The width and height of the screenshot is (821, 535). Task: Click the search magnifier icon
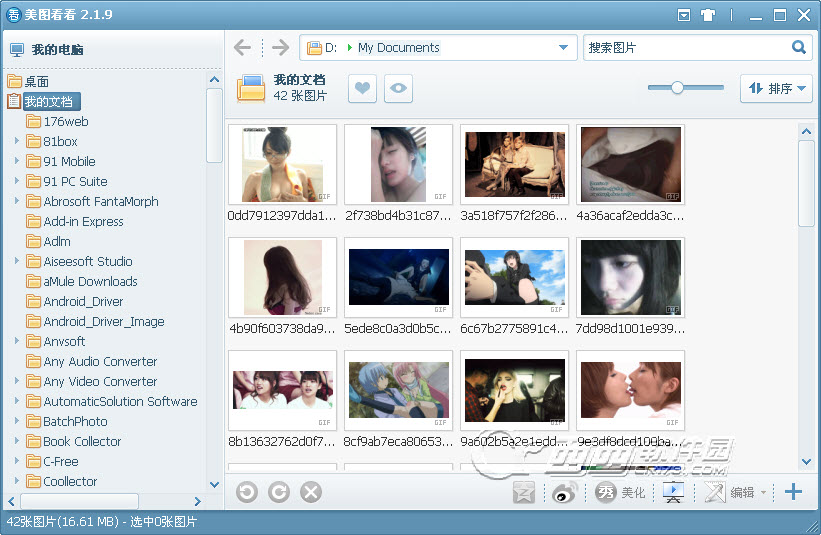click(x=799, y=47)
